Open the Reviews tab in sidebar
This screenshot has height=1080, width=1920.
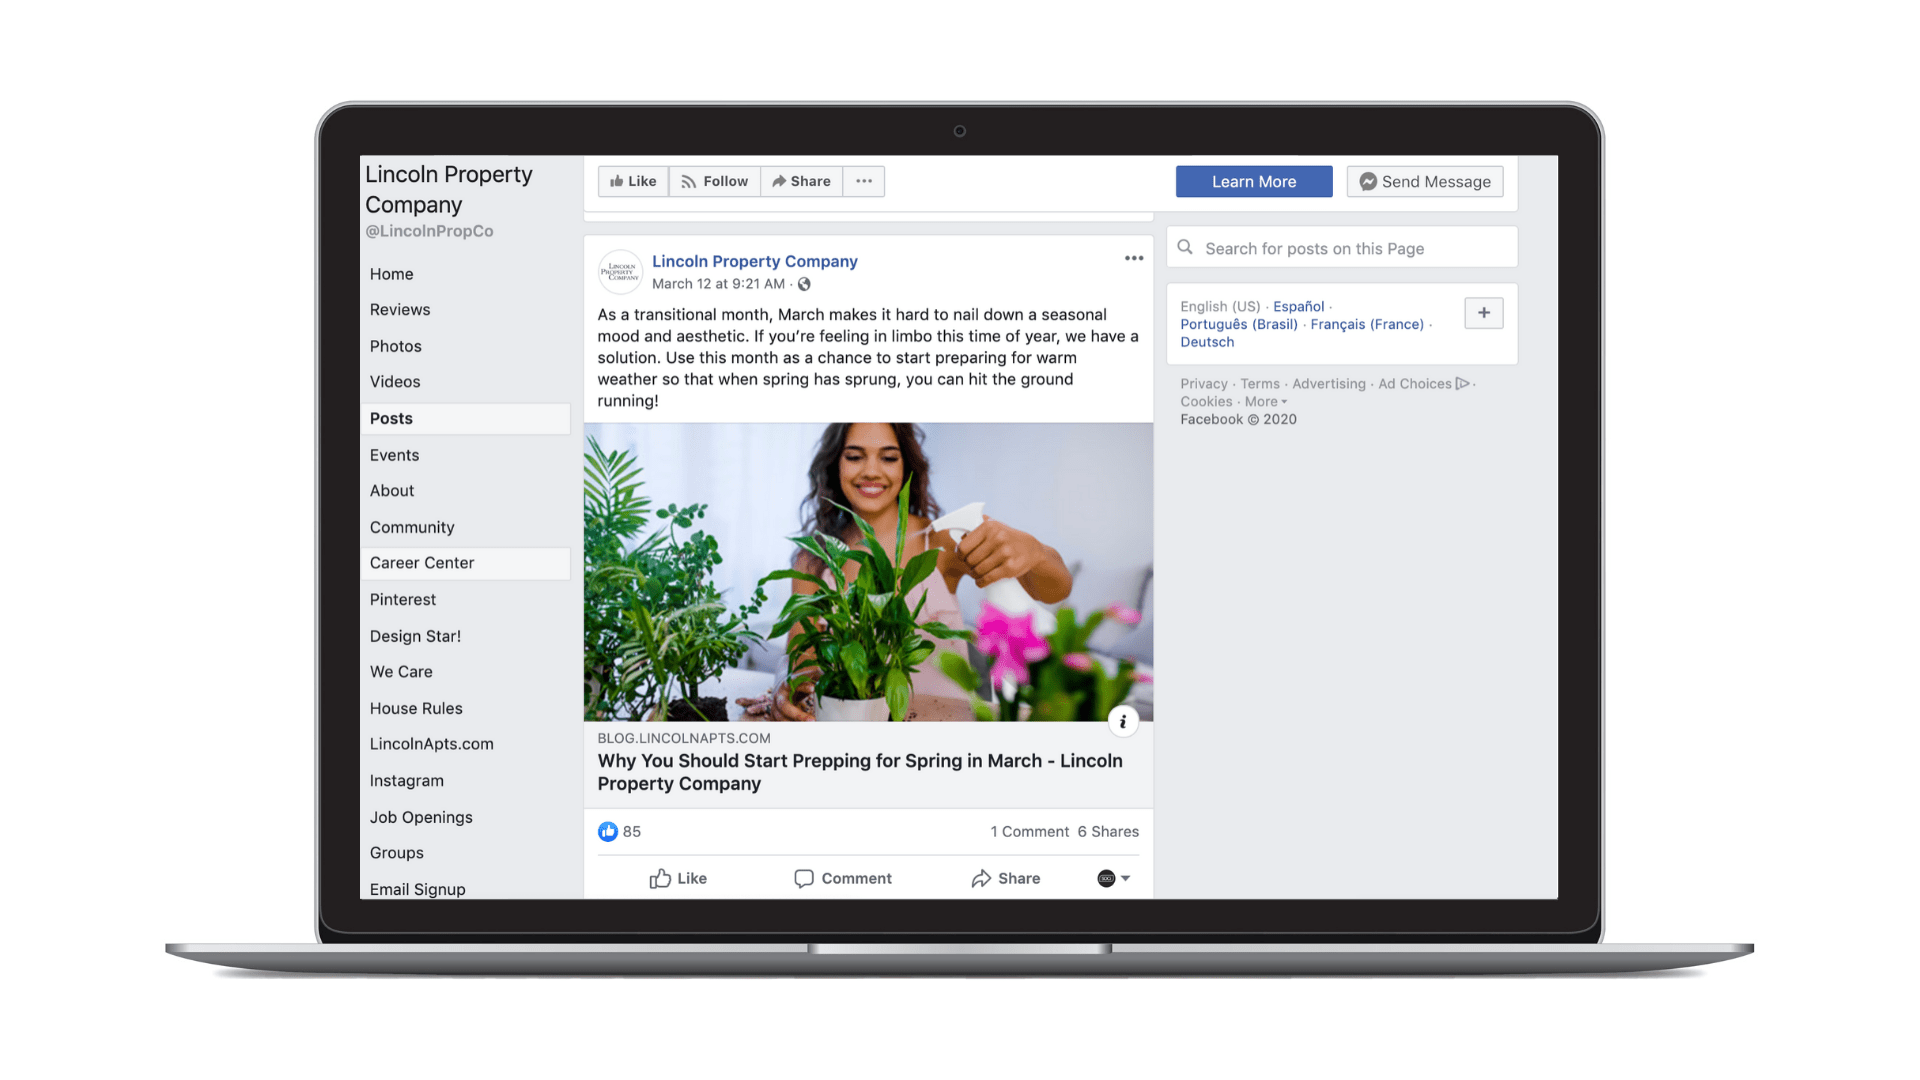tap(400, 310)
